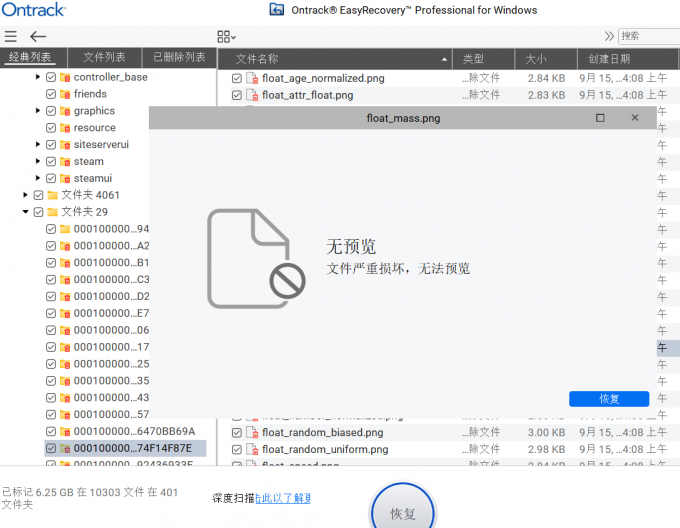This screenshot has width=680, height=528.
Task: Select deleted folder icon of 000100000...A2
Action: click(x=65, y=246)
